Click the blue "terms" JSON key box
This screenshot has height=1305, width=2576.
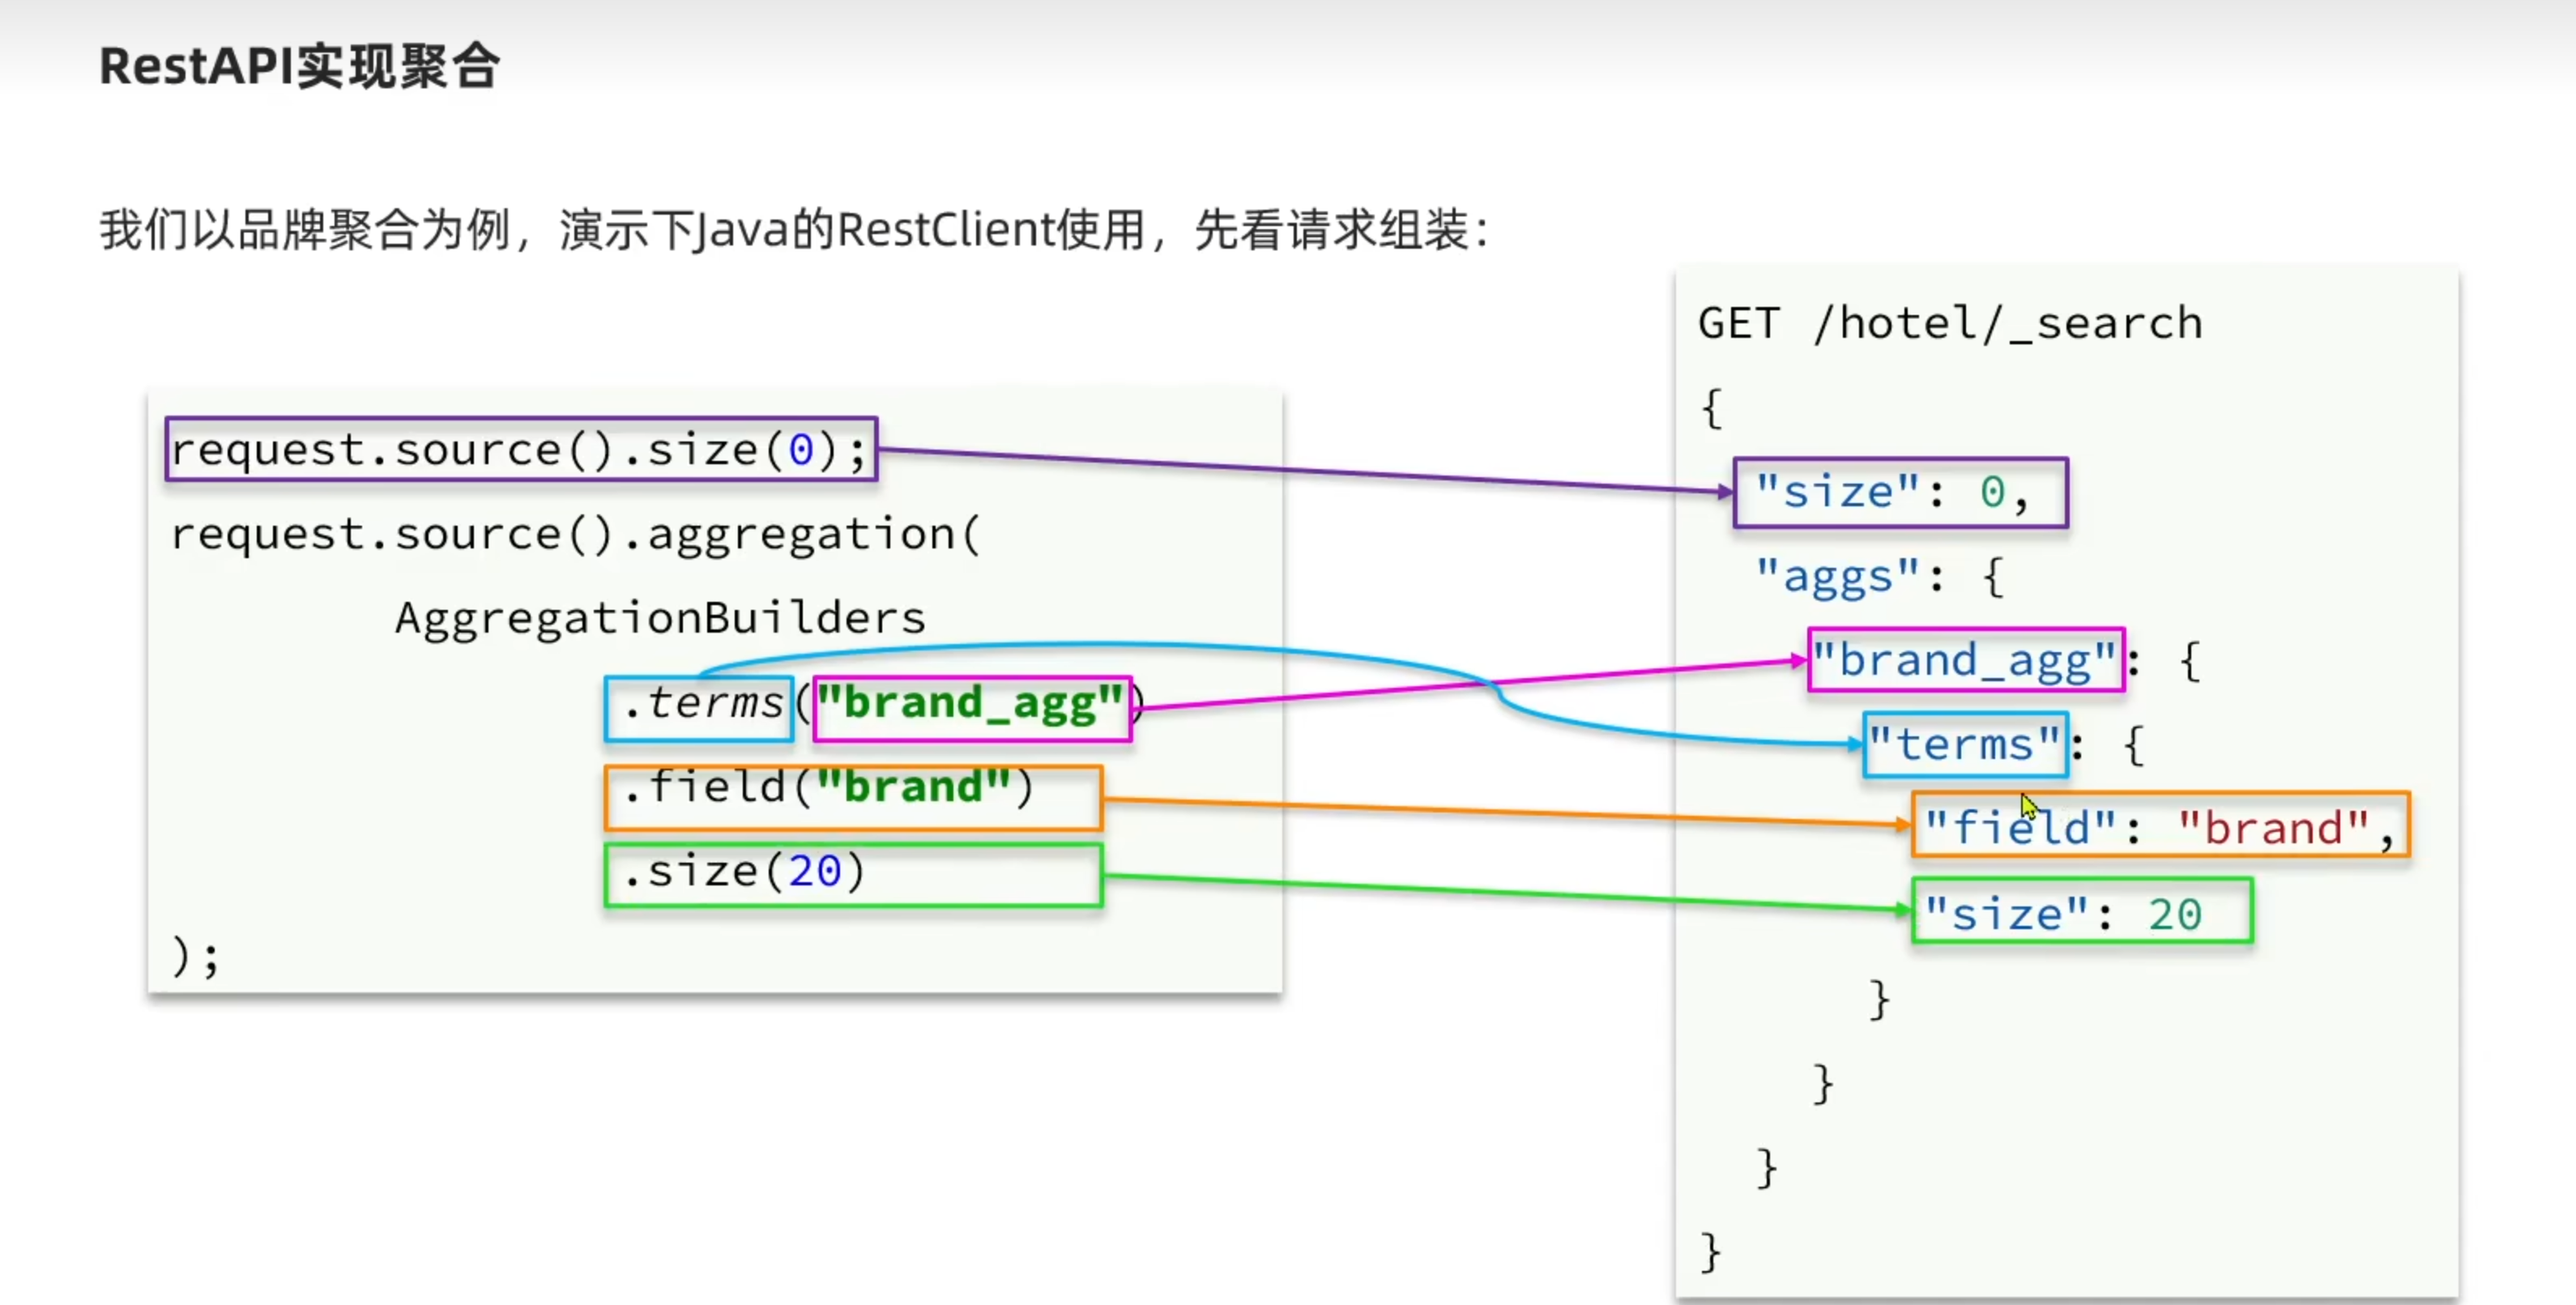[1965, 744]
